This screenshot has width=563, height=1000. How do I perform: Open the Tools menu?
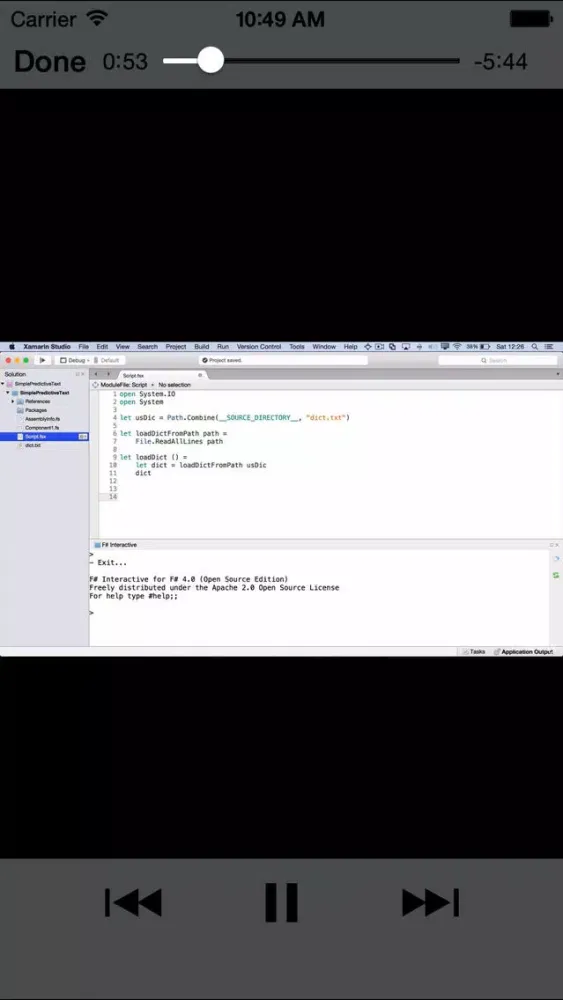[296, 346]
